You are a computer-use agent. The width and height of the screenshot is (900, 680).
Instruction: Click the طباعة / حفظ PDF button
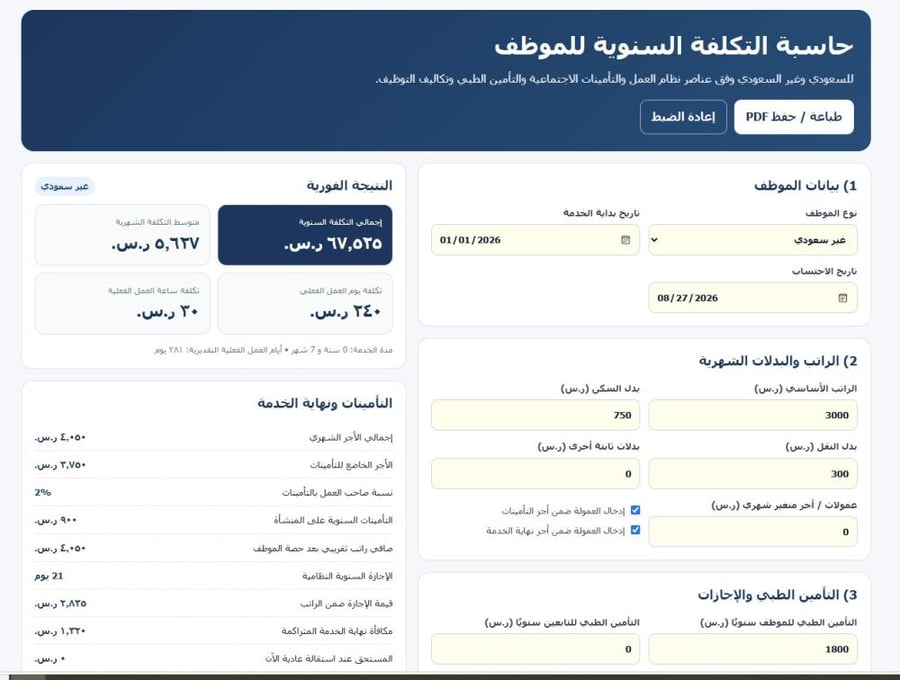tap(794, 117)
